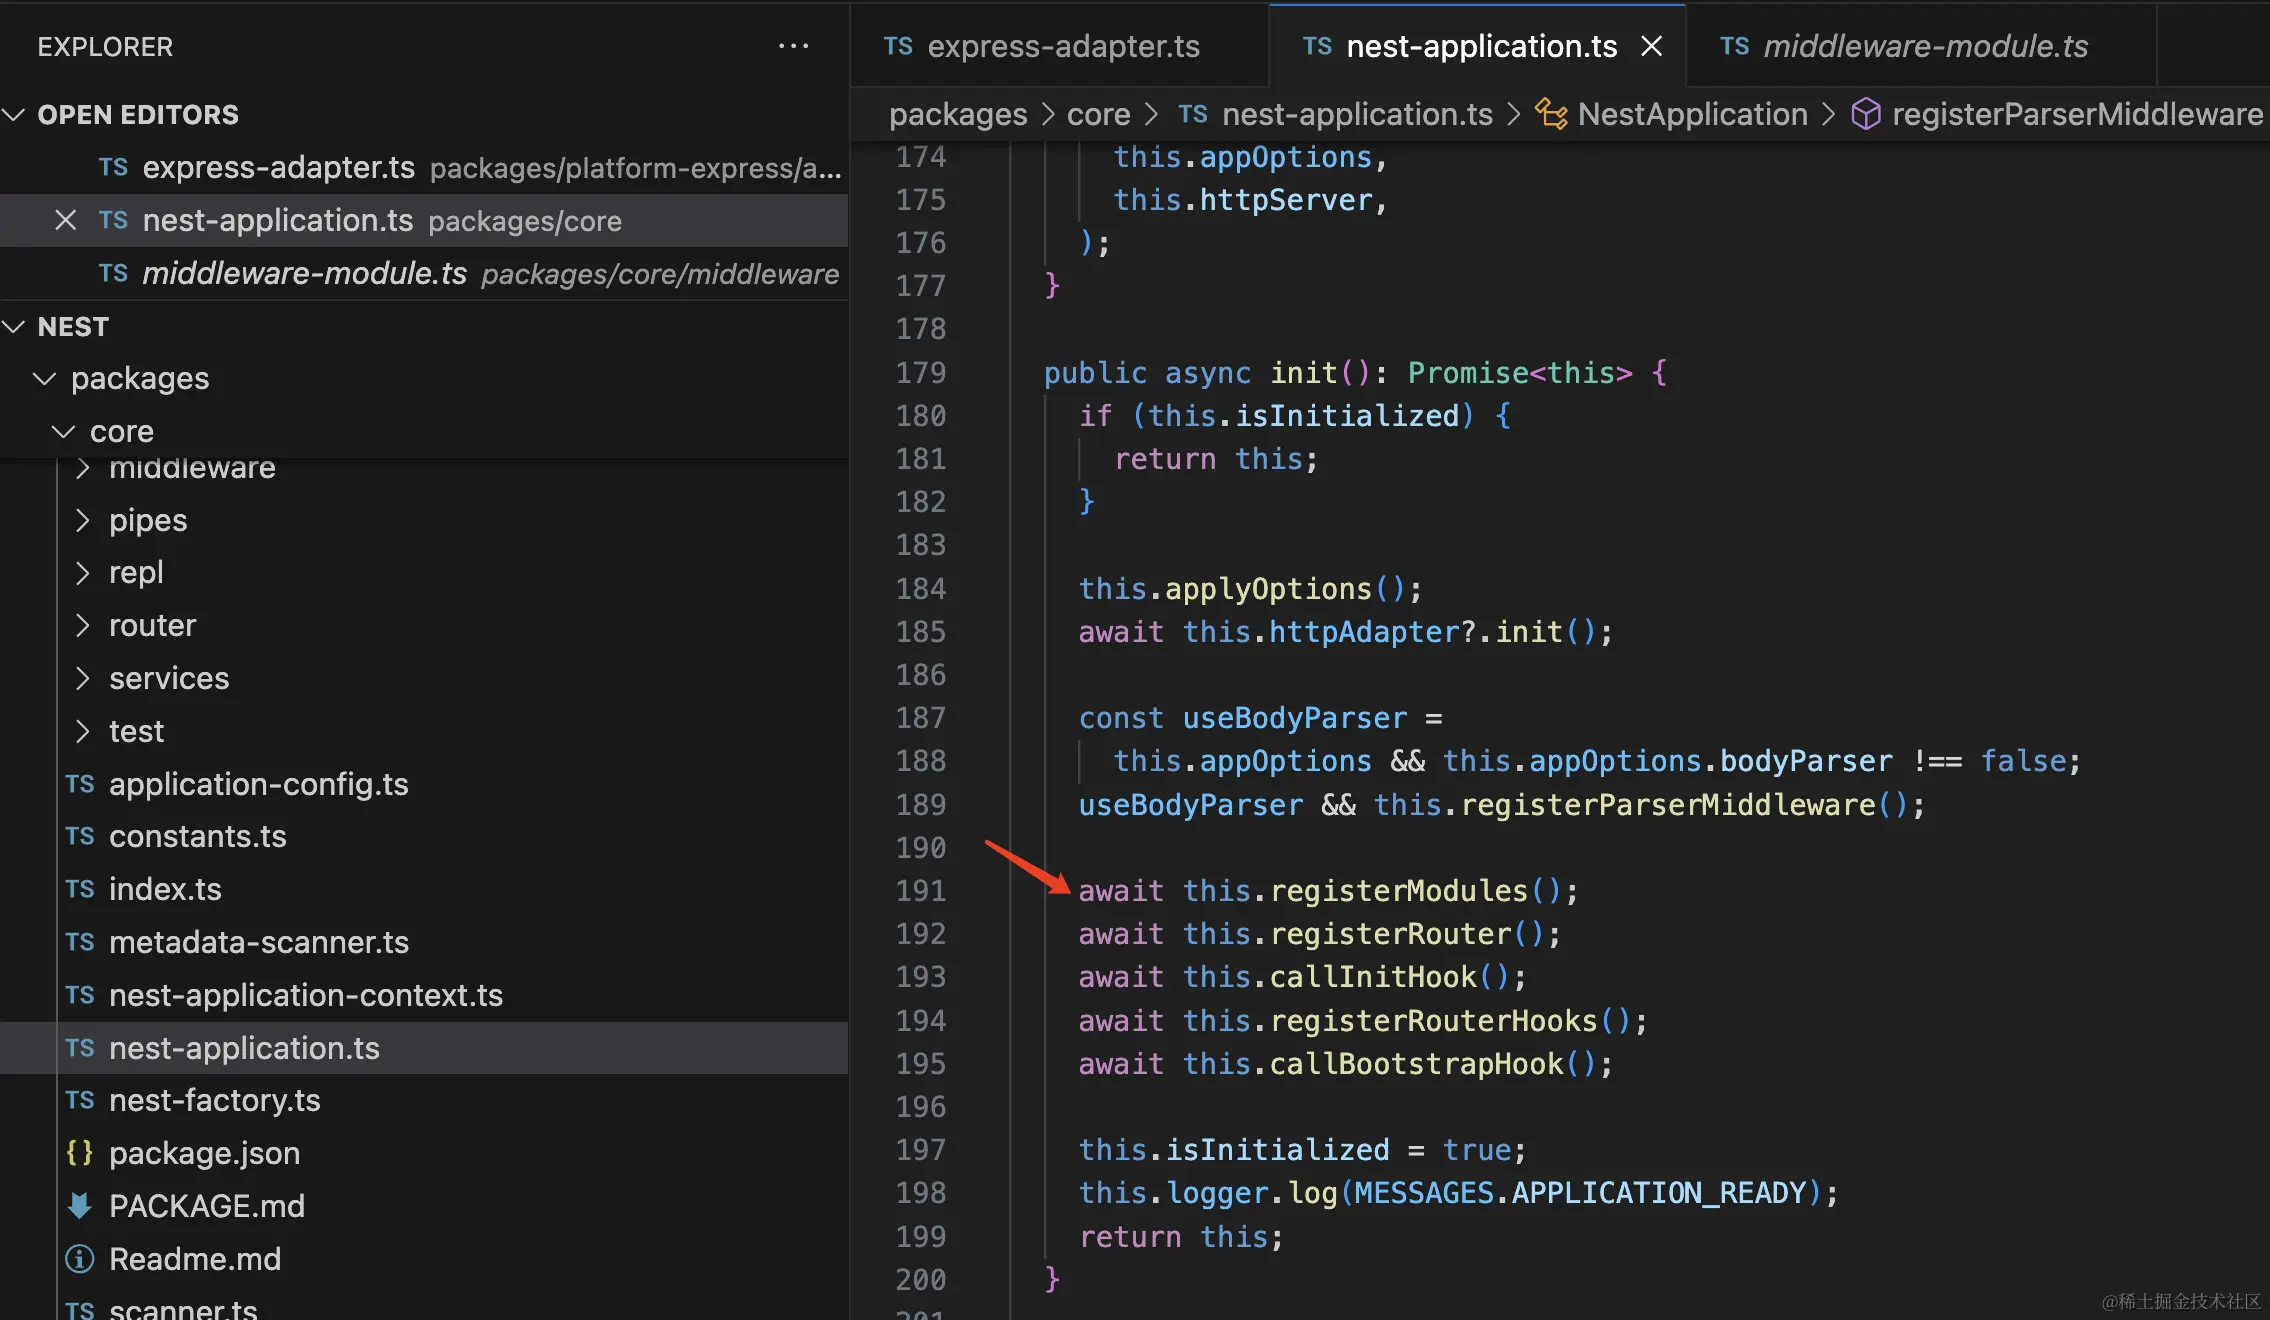Click registerRouterHooks on line 194
This screenshot has width=2270, height=1320.
pyautogui.click(x=1434, y=1020)
